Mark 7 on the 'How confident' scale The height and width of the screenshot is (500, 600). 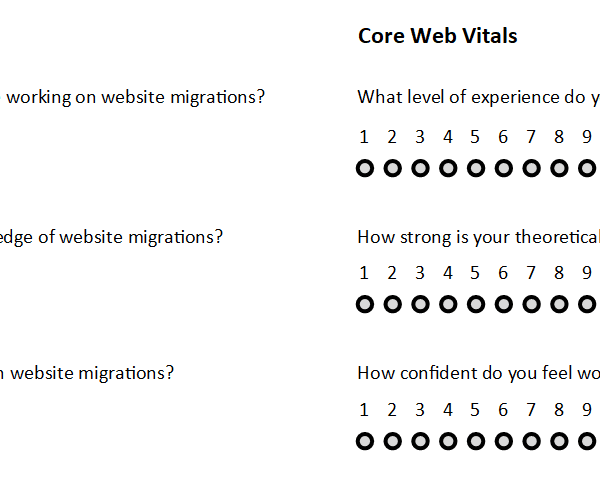pyautogui.click(x=532, y=440)
